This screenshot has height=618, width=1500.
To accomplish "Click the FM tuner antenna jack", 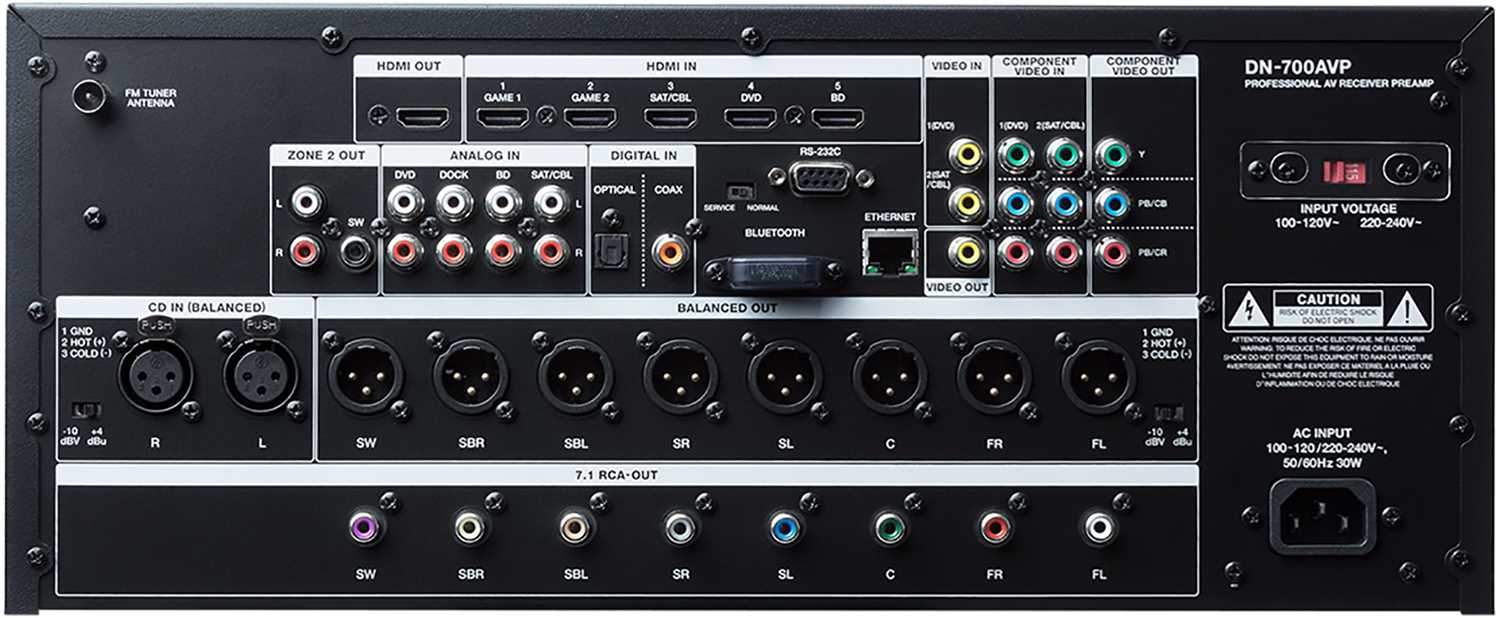I will coord(93,97).
